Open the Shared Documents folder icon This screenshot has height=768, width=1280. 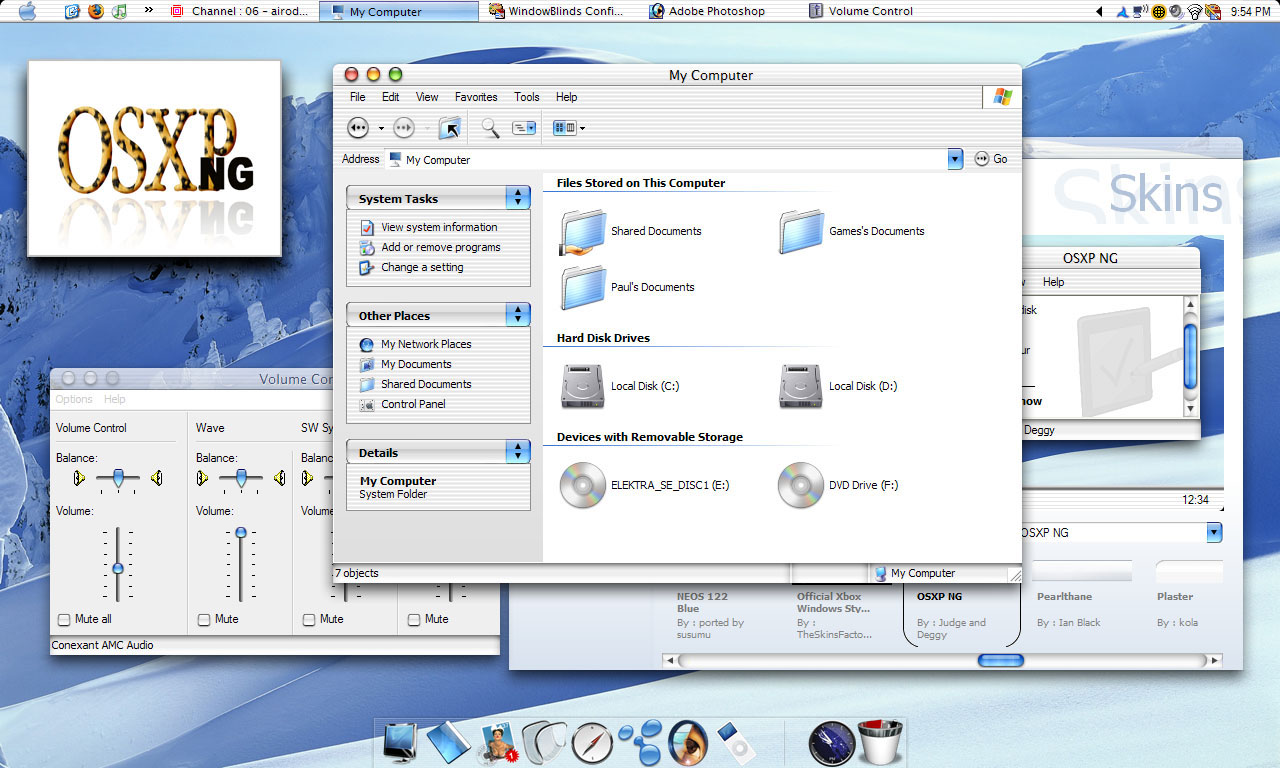tap(583, 232)
